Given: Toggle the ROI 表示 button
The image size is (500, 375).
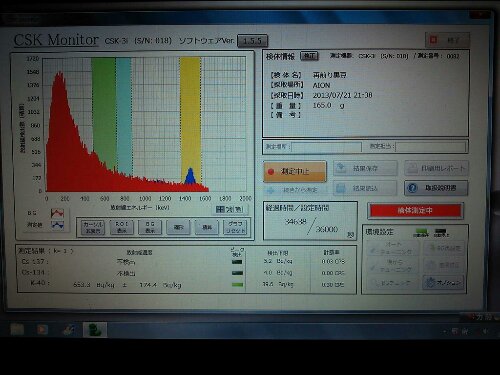Looking at the screenshot, I should click(x=122, y=227).
